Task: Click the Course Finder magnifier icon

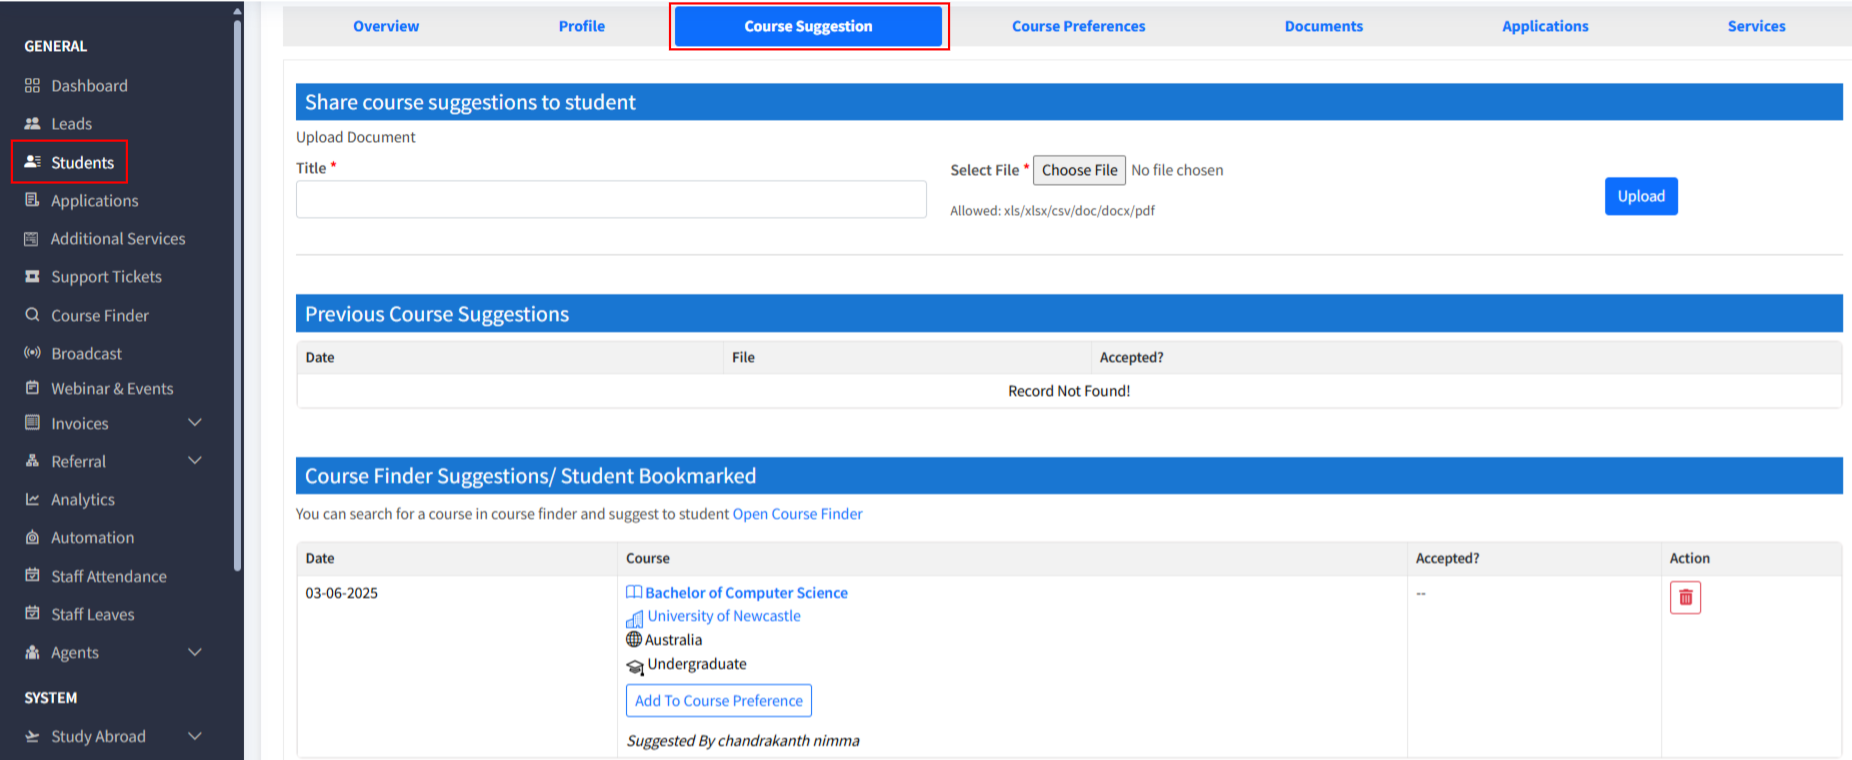Action: click(x=32, y=315)
